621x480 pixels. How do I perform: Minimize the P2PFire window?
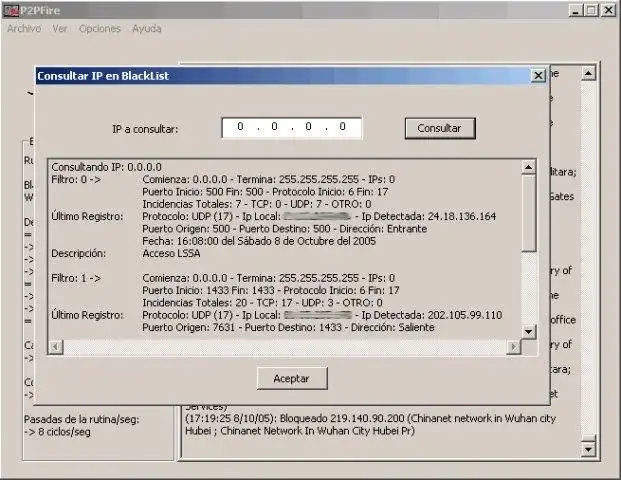[575, 10]
